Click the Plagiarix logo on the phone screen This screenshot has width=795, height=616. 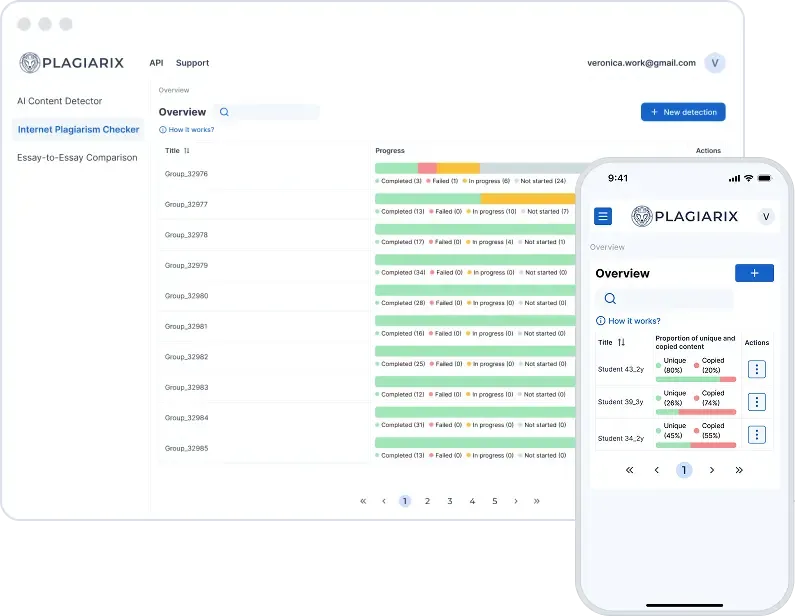pyautogui.click(x=684, y=216)
